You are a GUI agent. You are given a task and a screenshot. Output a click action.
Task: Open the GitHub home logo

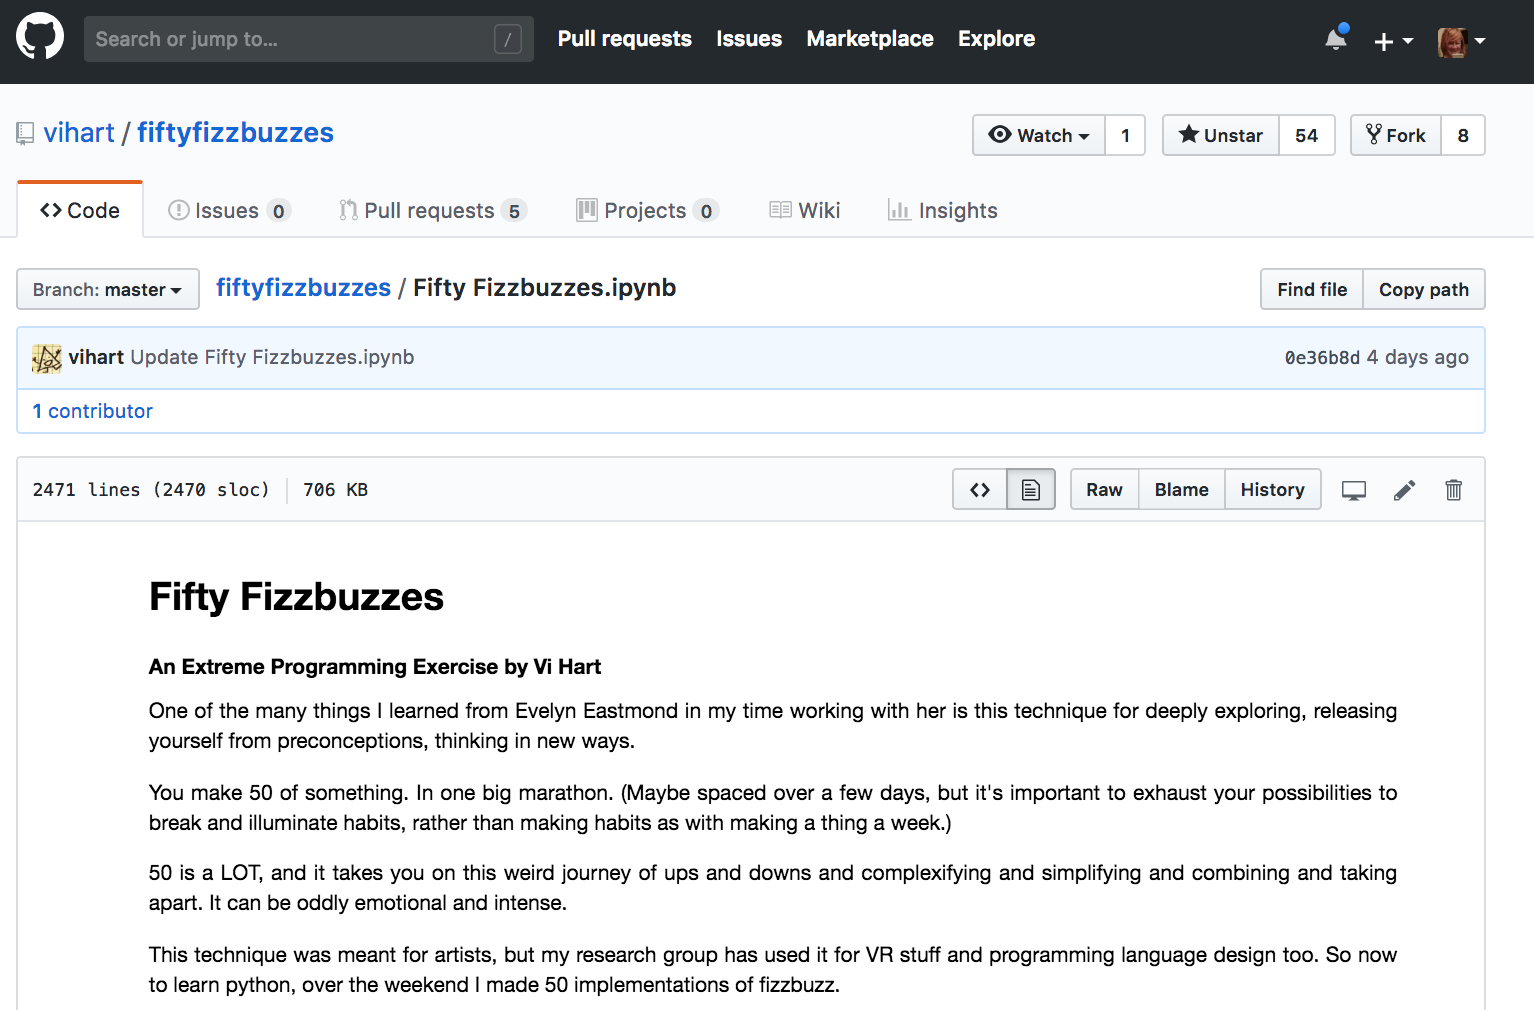40,38
